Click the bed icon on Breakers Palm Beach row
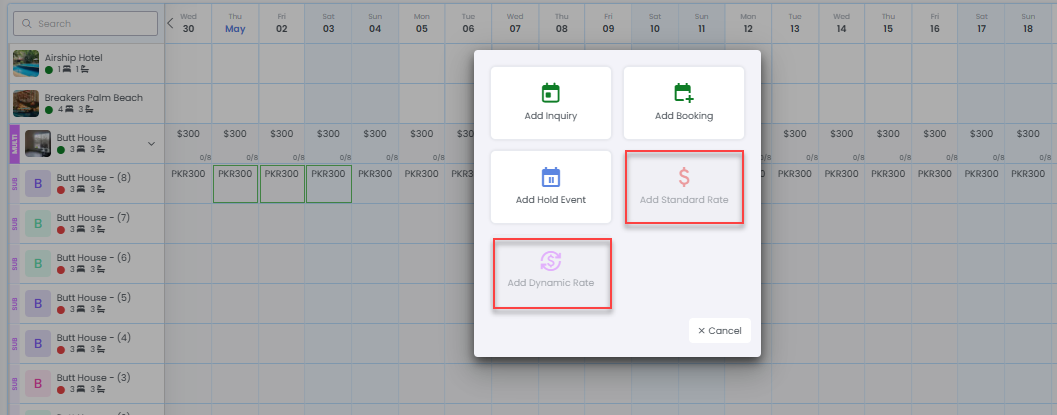This screenshot has width=1057, height=415. (x=67, y=110)
